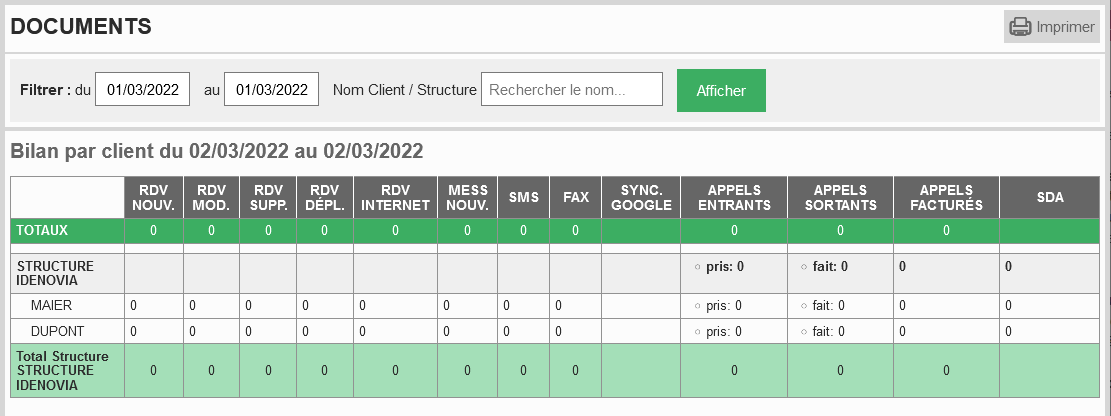Screen dimensions: 1111x416
Task: Click the green Afficher button
Action: (721, 90)
